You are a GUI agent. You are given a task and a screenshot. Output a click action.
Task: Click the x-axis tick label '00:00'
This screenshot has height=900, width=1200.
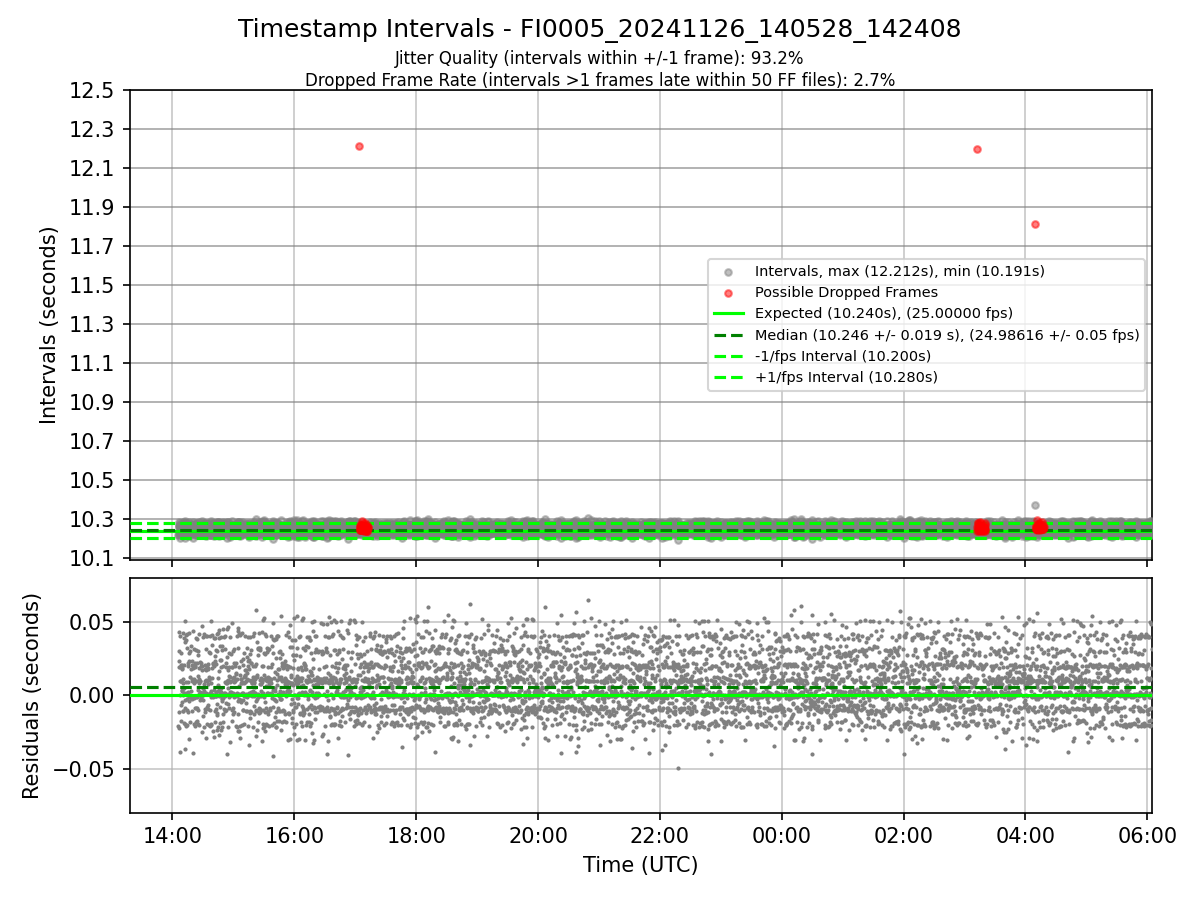click(x=782, y=834)
